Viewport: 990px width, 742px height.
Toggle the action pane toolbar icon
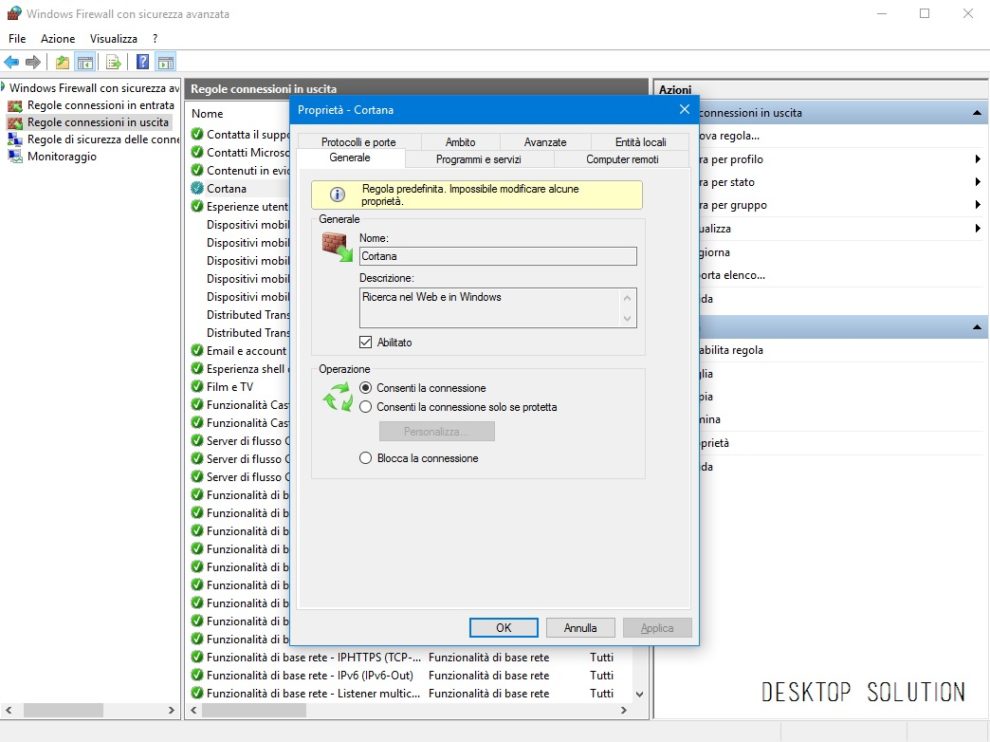[x=165, y=62]
